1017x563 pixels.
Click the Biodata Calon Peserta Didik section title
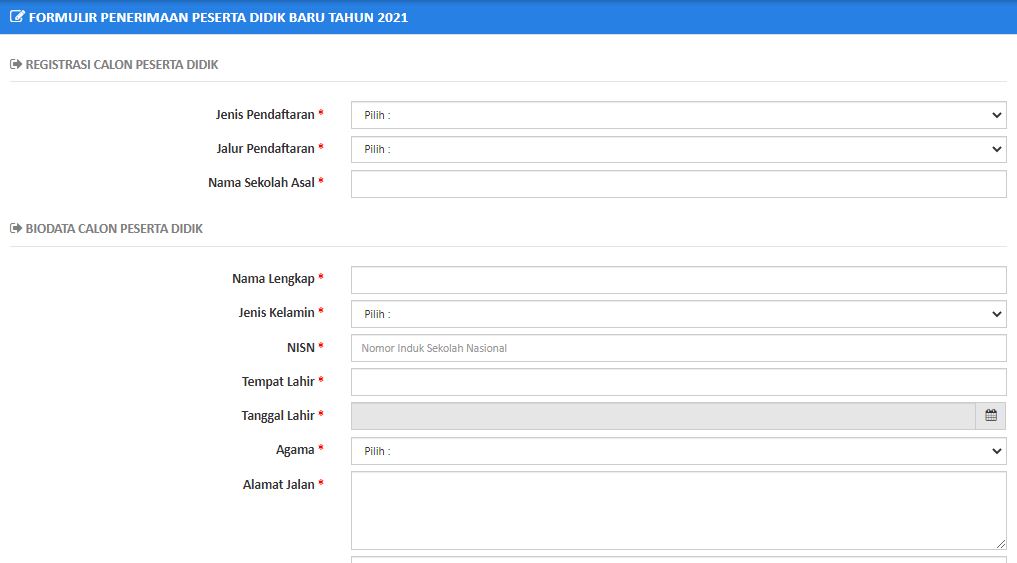pyautogui.click(x=114, y=228)
